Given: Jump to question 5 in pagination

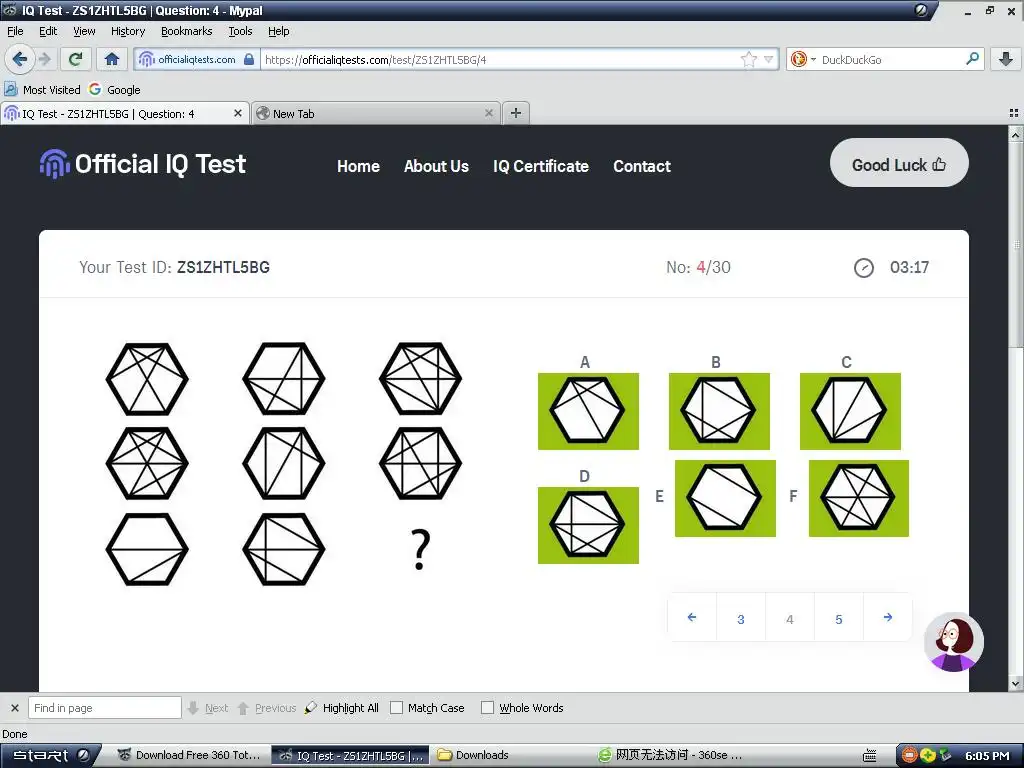Looking at the screenshot, I should [839, 618].
